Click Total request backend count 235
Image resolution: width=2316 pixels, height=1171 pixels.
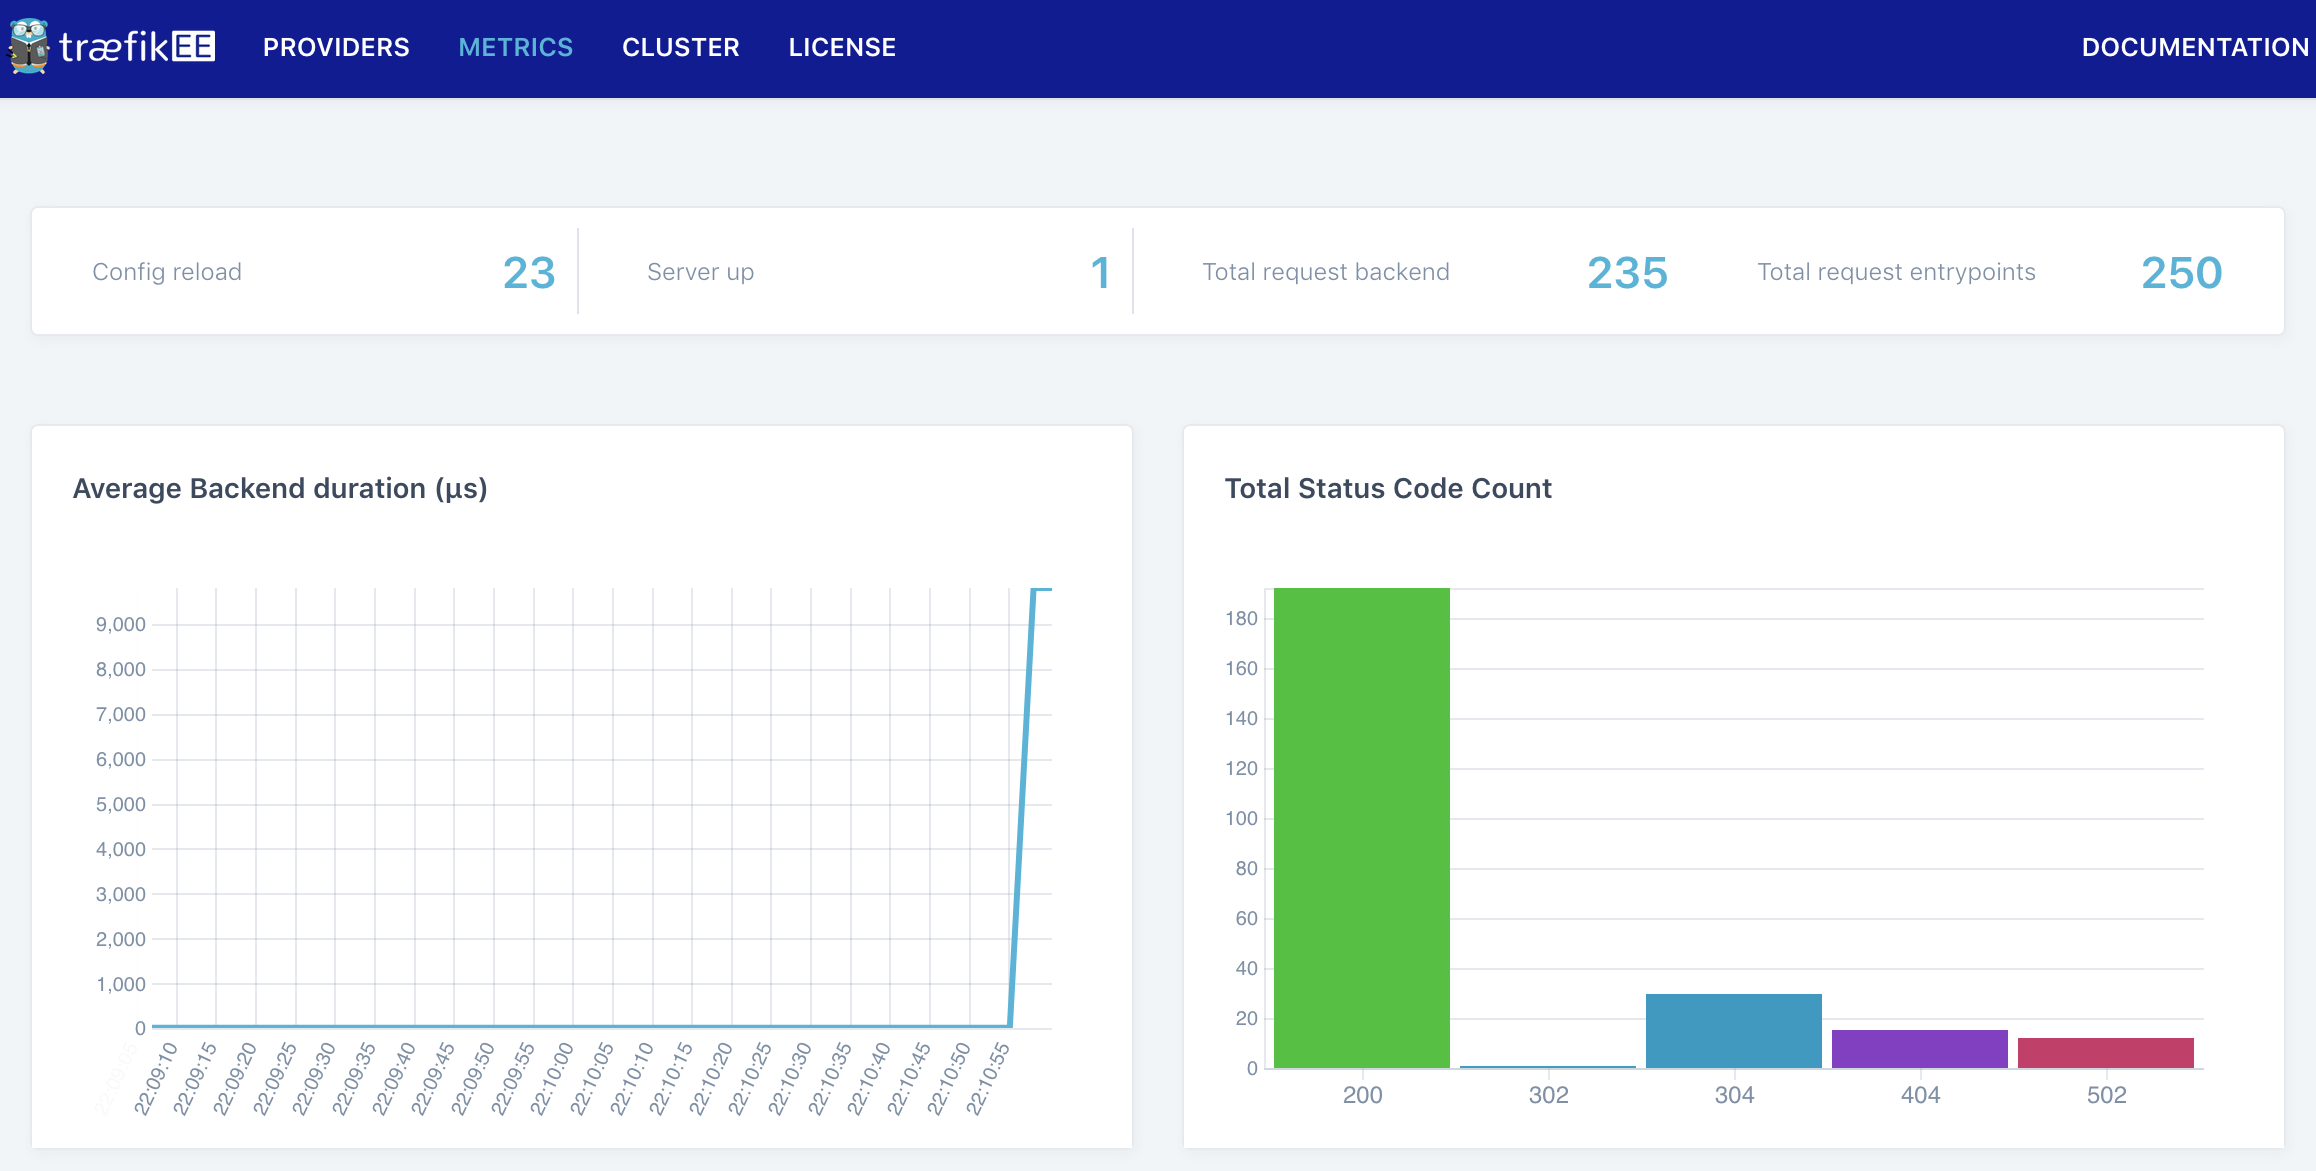pos(1627,273)
